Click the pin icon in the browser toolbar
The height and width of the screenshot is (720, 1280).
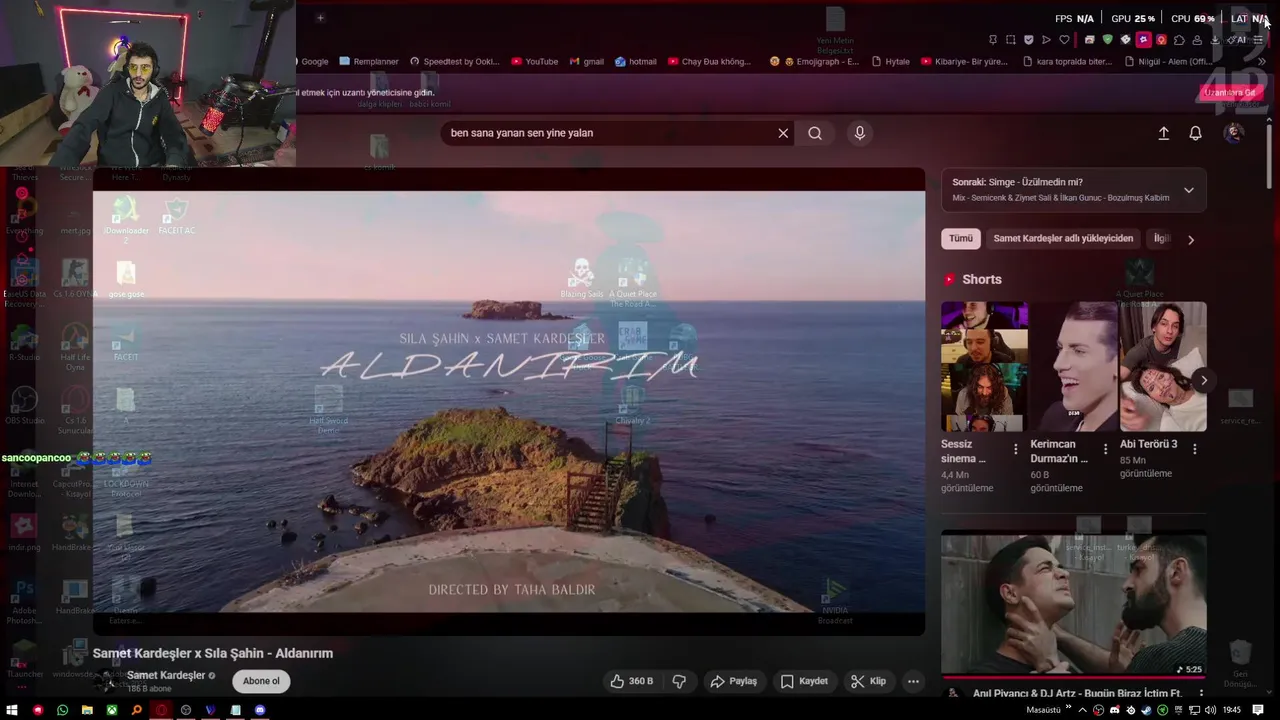coord(992,40)
